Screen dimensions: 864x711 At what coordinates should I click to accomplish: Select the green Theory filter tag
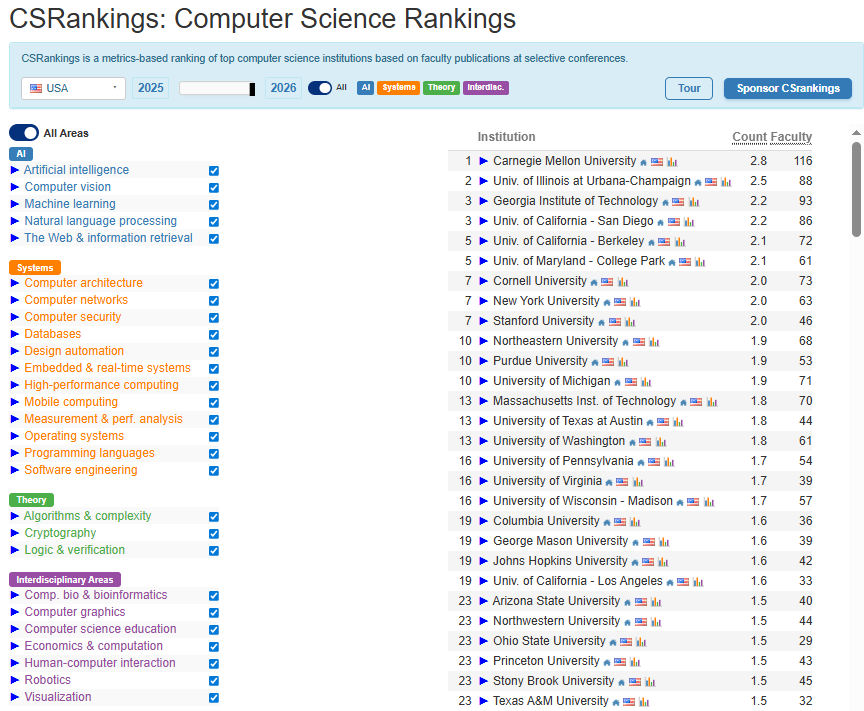click(441, 88)
